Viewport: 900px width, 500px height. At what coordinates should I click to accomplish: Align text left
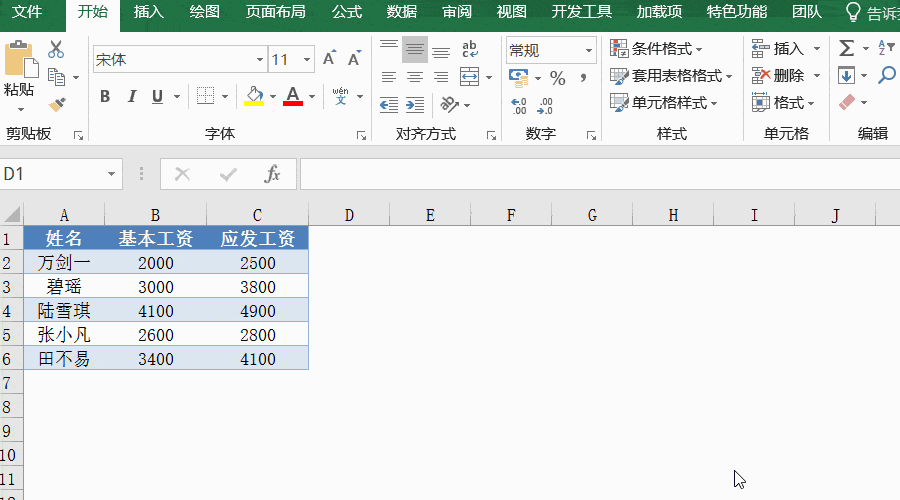point(389,77)
